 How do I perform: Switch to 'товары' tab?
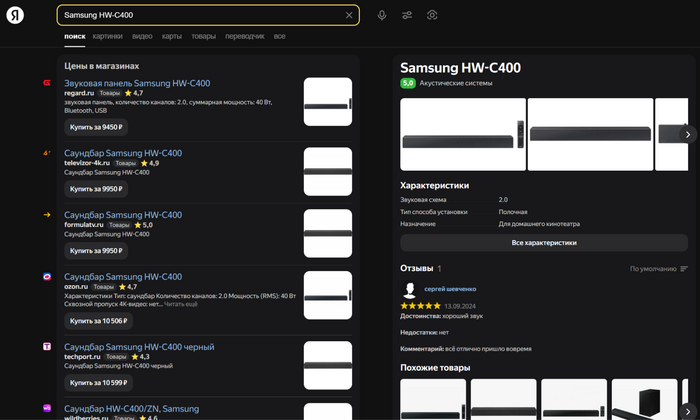click(203, 36)
